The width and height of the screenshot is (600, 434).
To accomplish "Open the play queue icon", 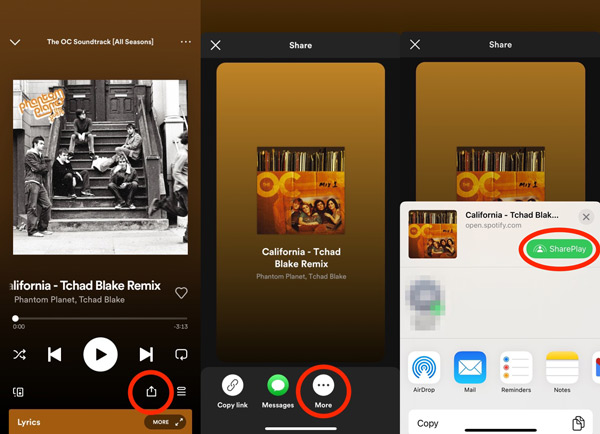I will 181,391.
